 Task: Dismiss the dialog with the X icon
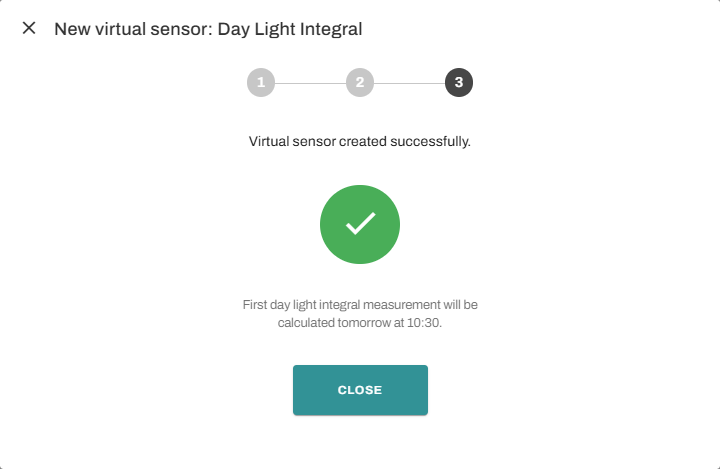pos(29,28)
